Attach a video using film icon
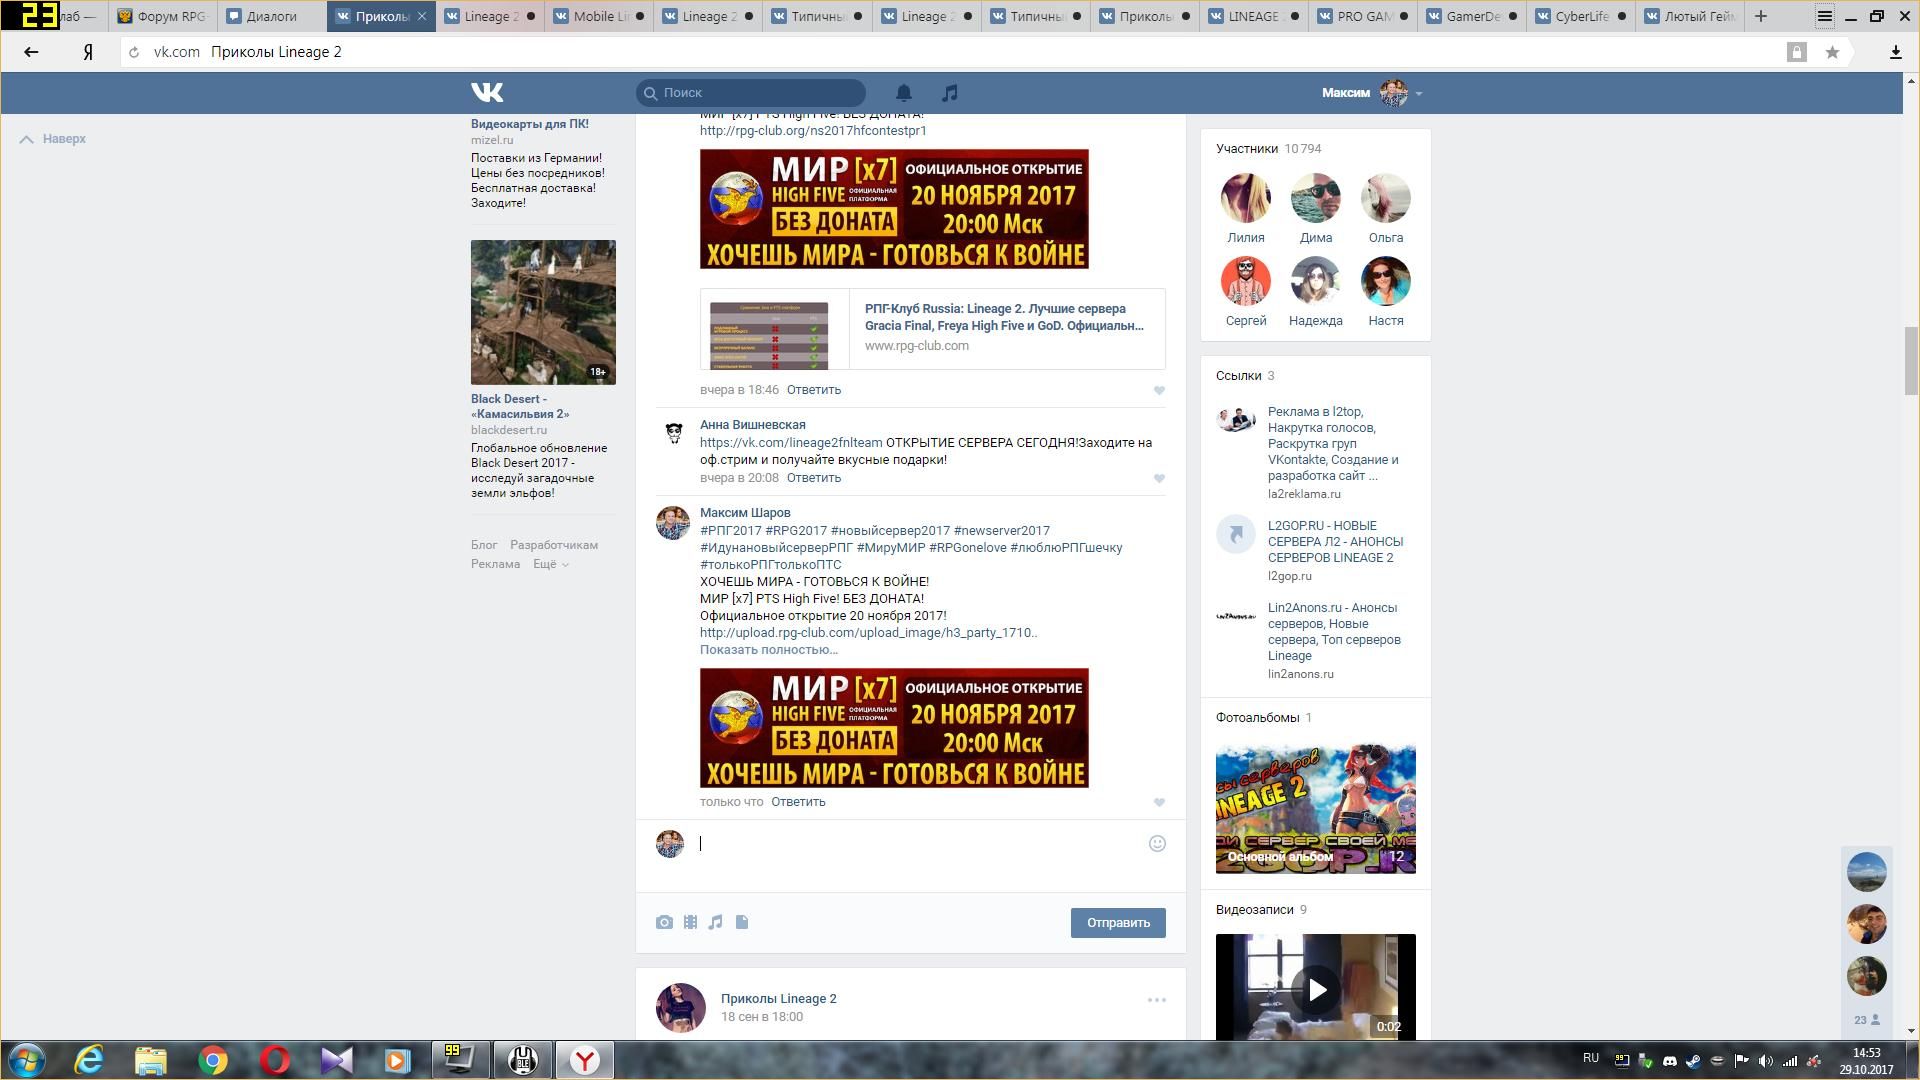Viewport: 1920px width, 1080px height. pyautogui.click(x=690, y=922)
